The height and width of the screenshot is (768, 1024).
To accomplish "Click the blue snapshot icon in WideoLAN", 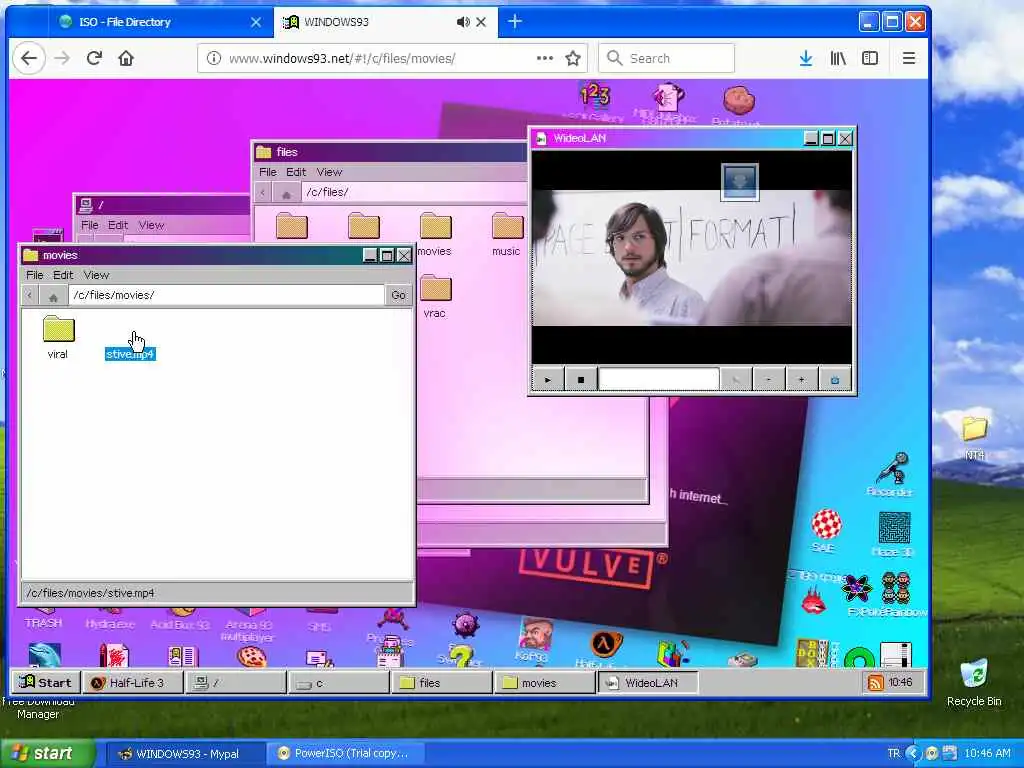I will tap(835, 379).
